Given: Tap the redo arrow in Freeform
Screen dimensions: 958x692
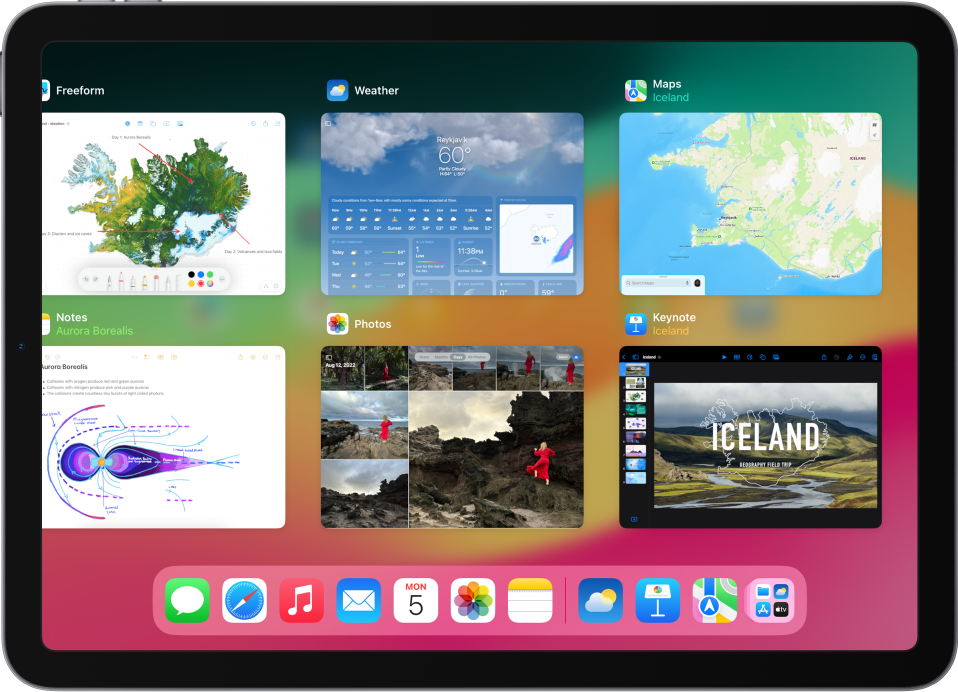Looking at the screenshot, I should click(95, 278).
